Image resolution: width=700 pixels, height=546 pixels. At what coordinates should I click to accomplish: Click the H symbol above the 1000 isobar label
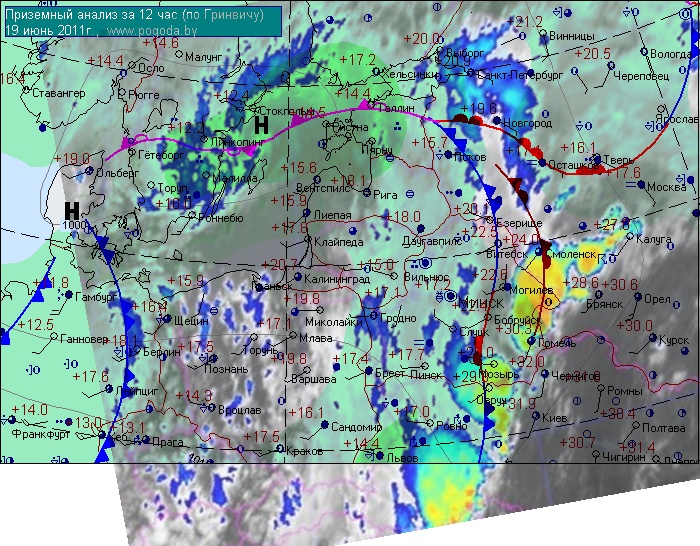(72, 210)
